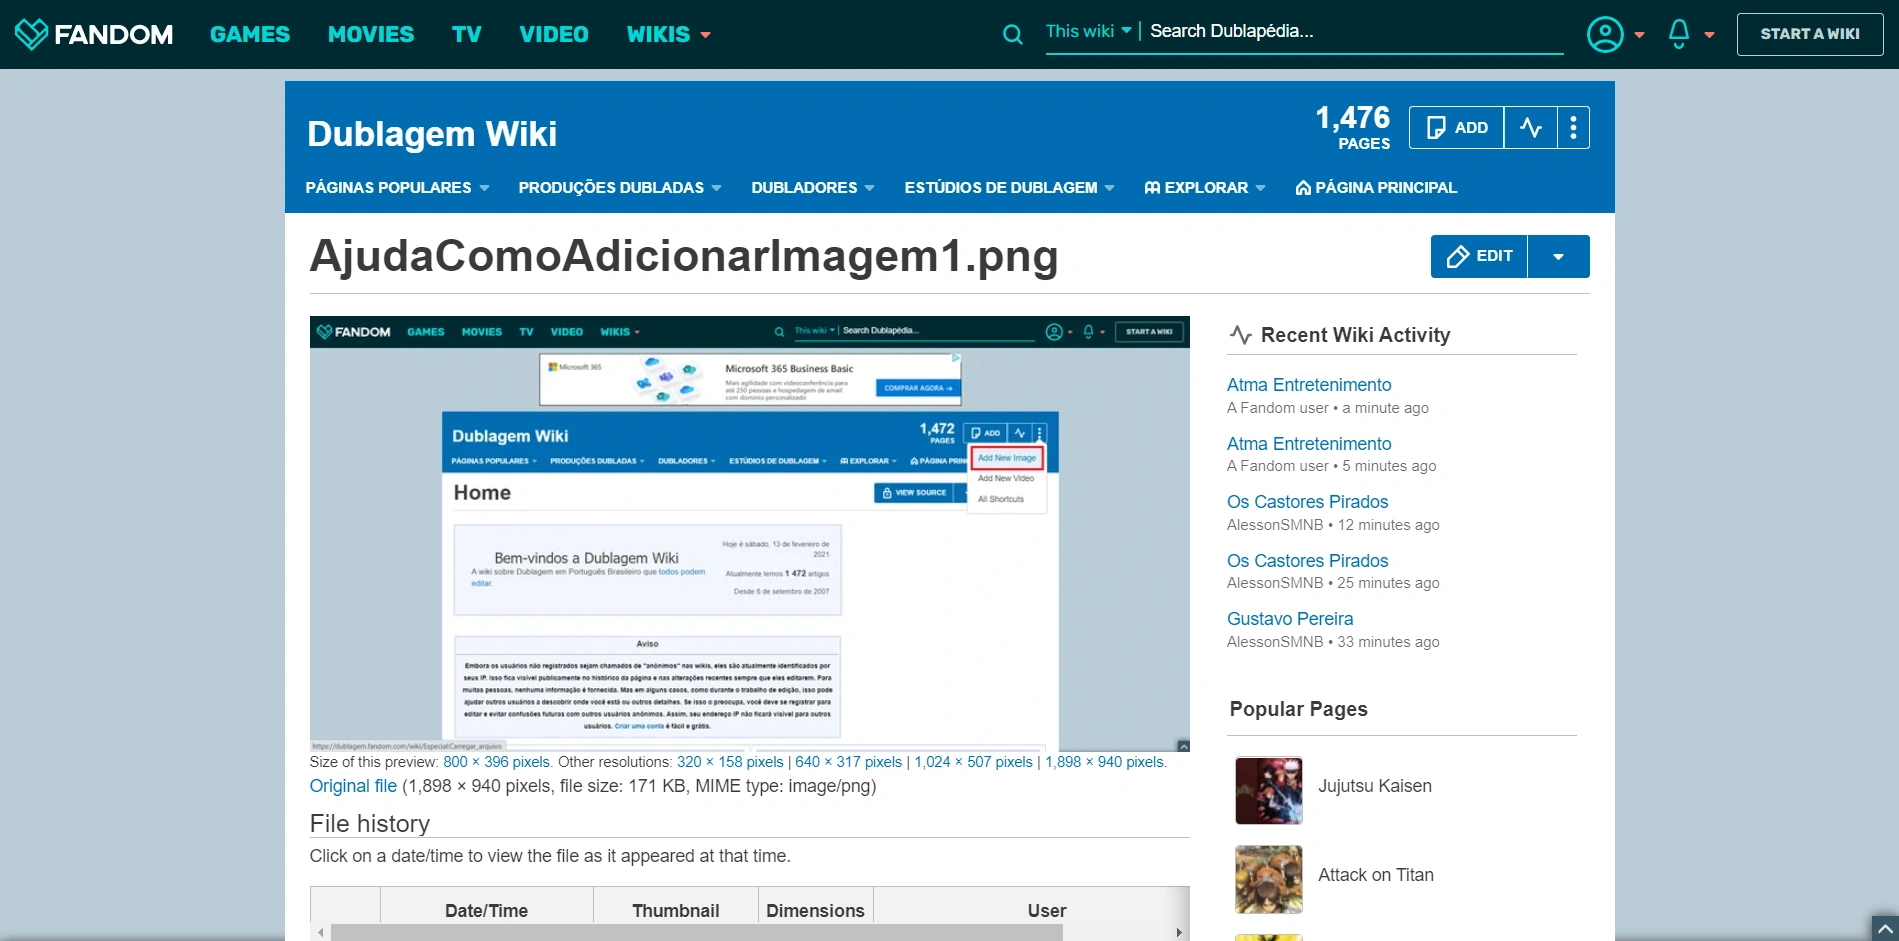The height and width of the screenshot is (941, 1899).
Task: Expand the notifications dropdown arrow
Action: 1710,35
